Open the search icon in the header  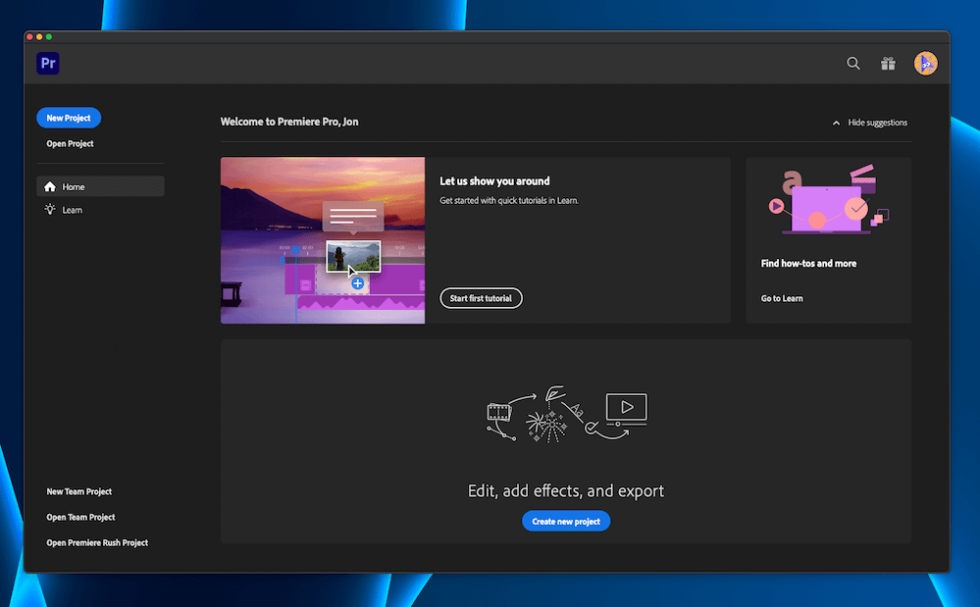pos(853,63)
